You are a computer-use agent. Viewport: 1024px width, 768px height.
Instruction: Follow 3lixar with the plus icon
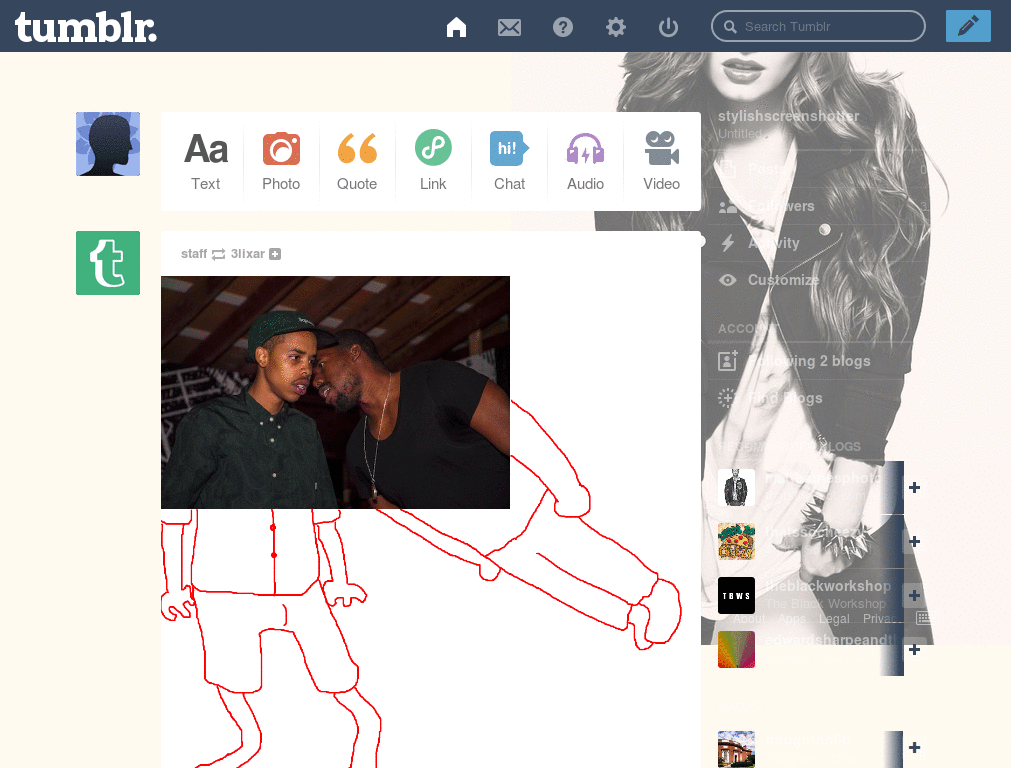(x=275, y=254)
